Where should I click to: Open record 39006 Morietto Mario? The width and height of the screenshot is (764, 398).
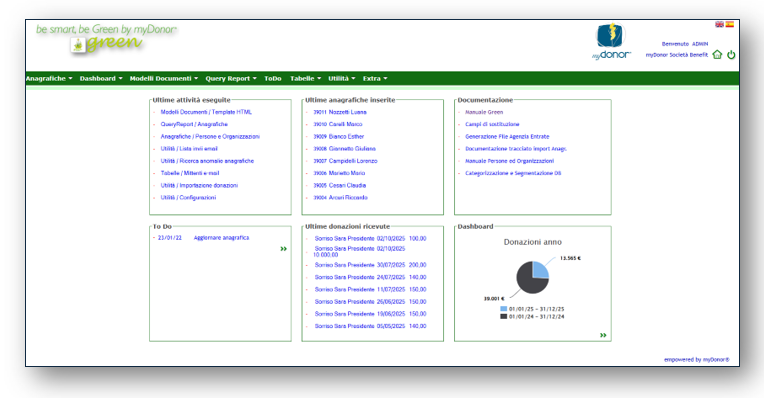[339, 173]
